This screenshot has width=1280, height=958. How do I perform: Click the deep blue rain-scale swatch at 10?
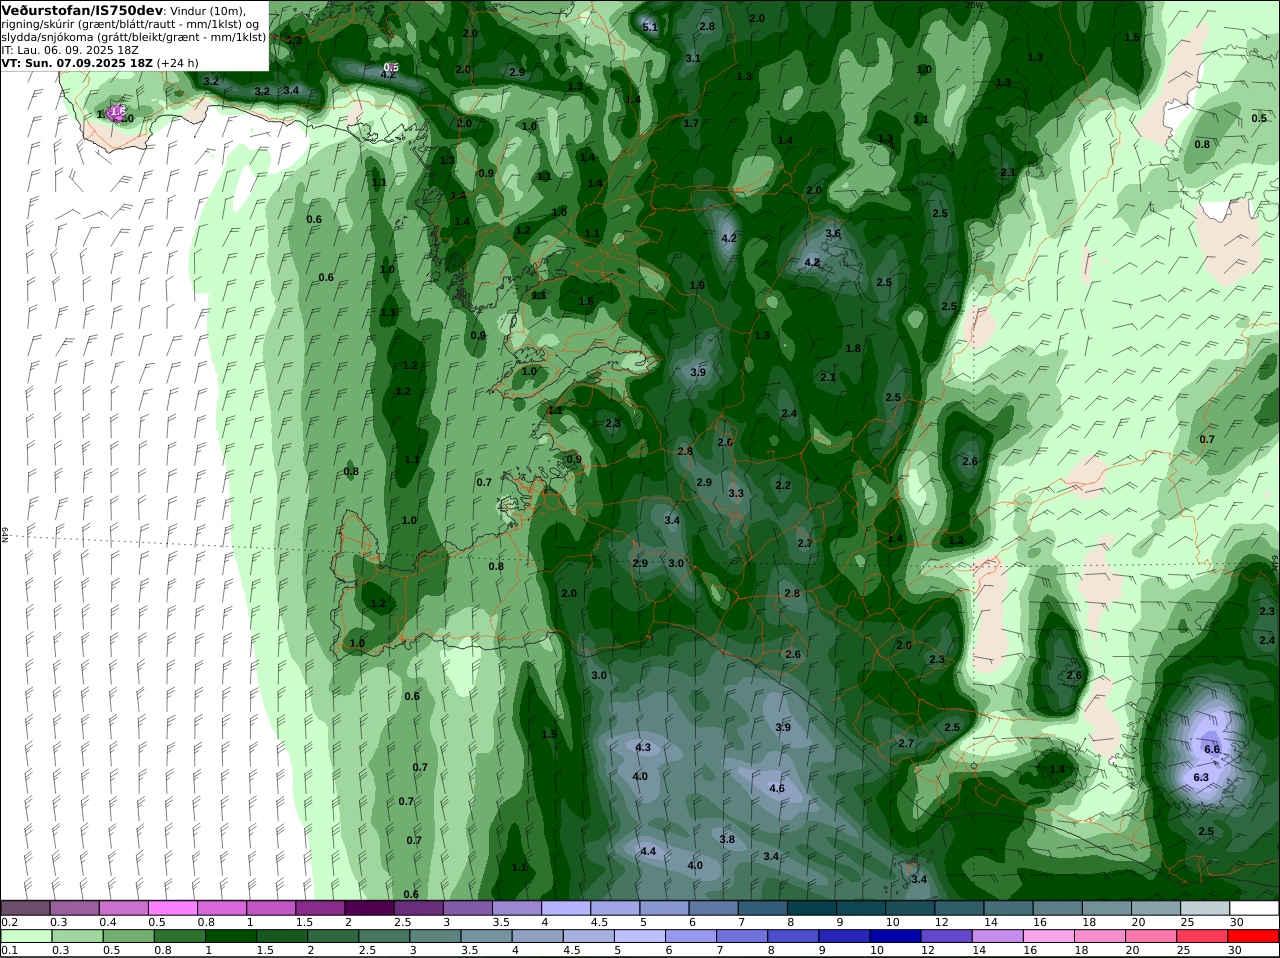click(897, 936)
